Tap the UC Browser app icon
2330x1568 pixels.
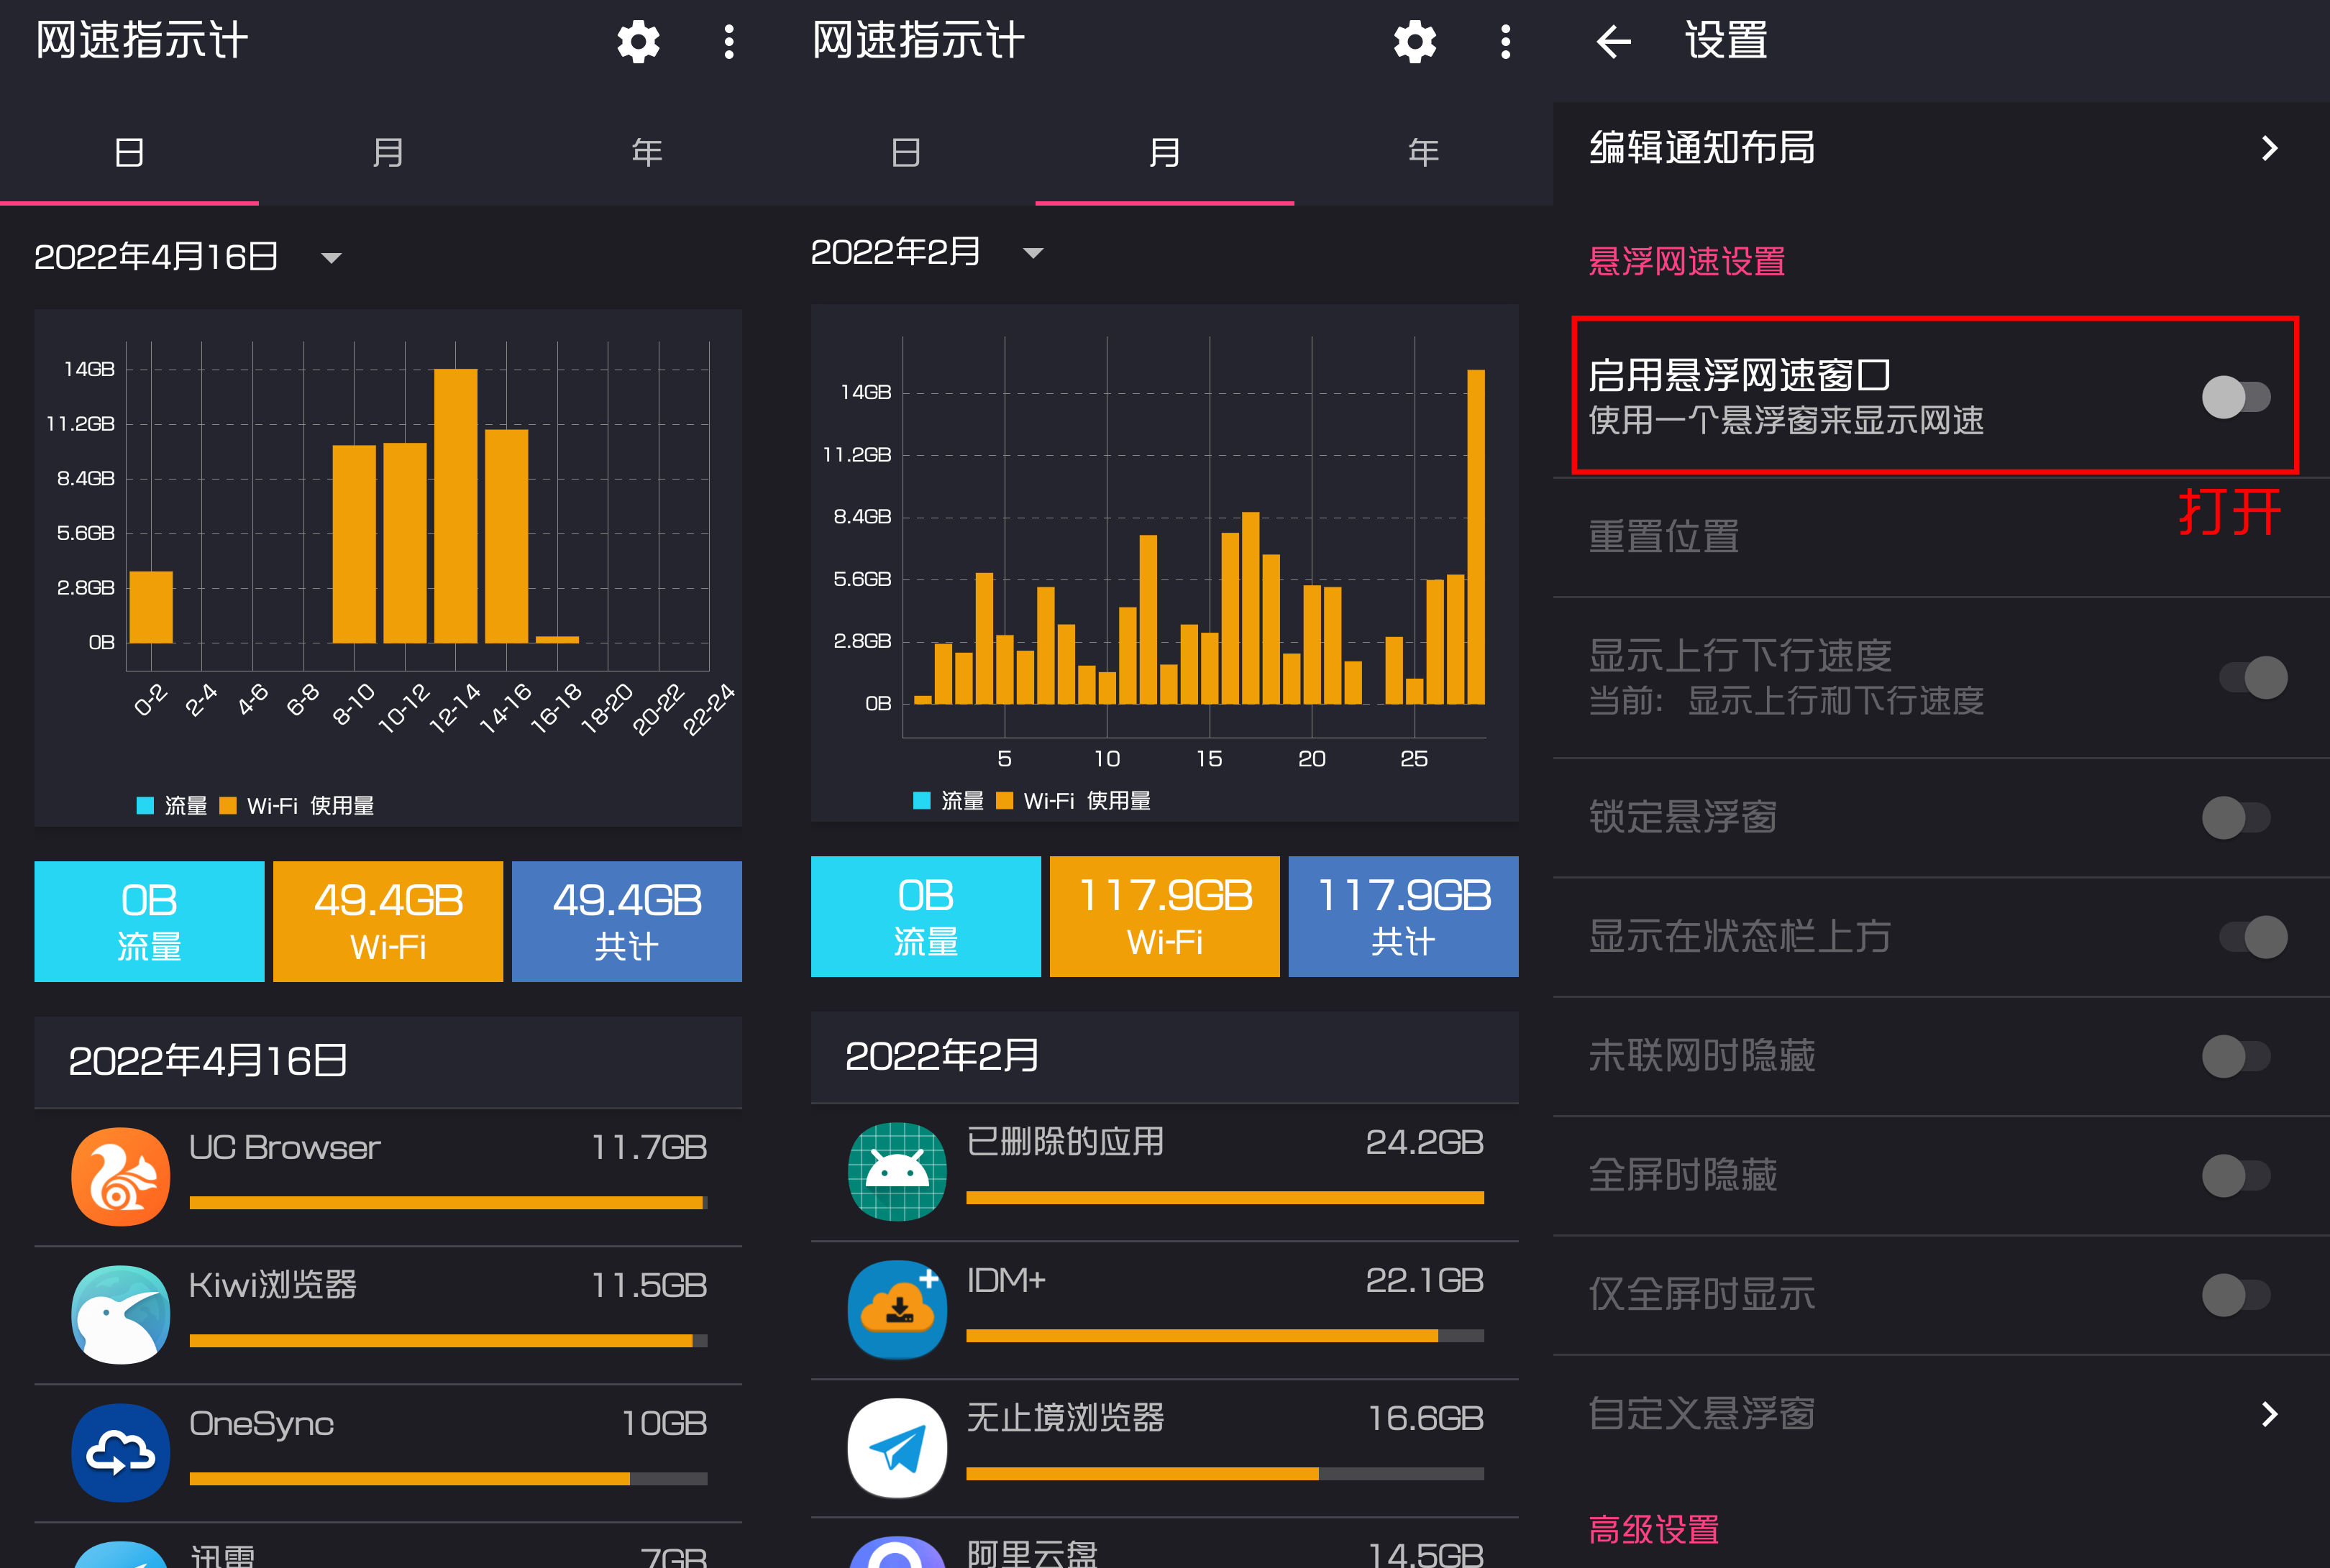pos(121,1176)
